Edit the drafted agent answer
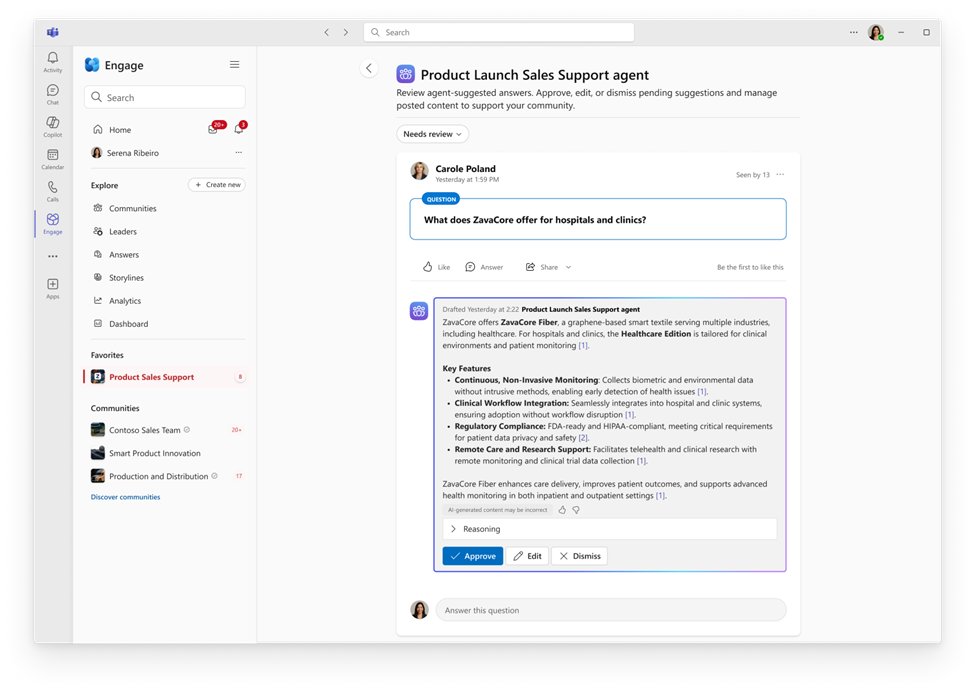This screenshot has height=692, width=975. tap(527, 556)
